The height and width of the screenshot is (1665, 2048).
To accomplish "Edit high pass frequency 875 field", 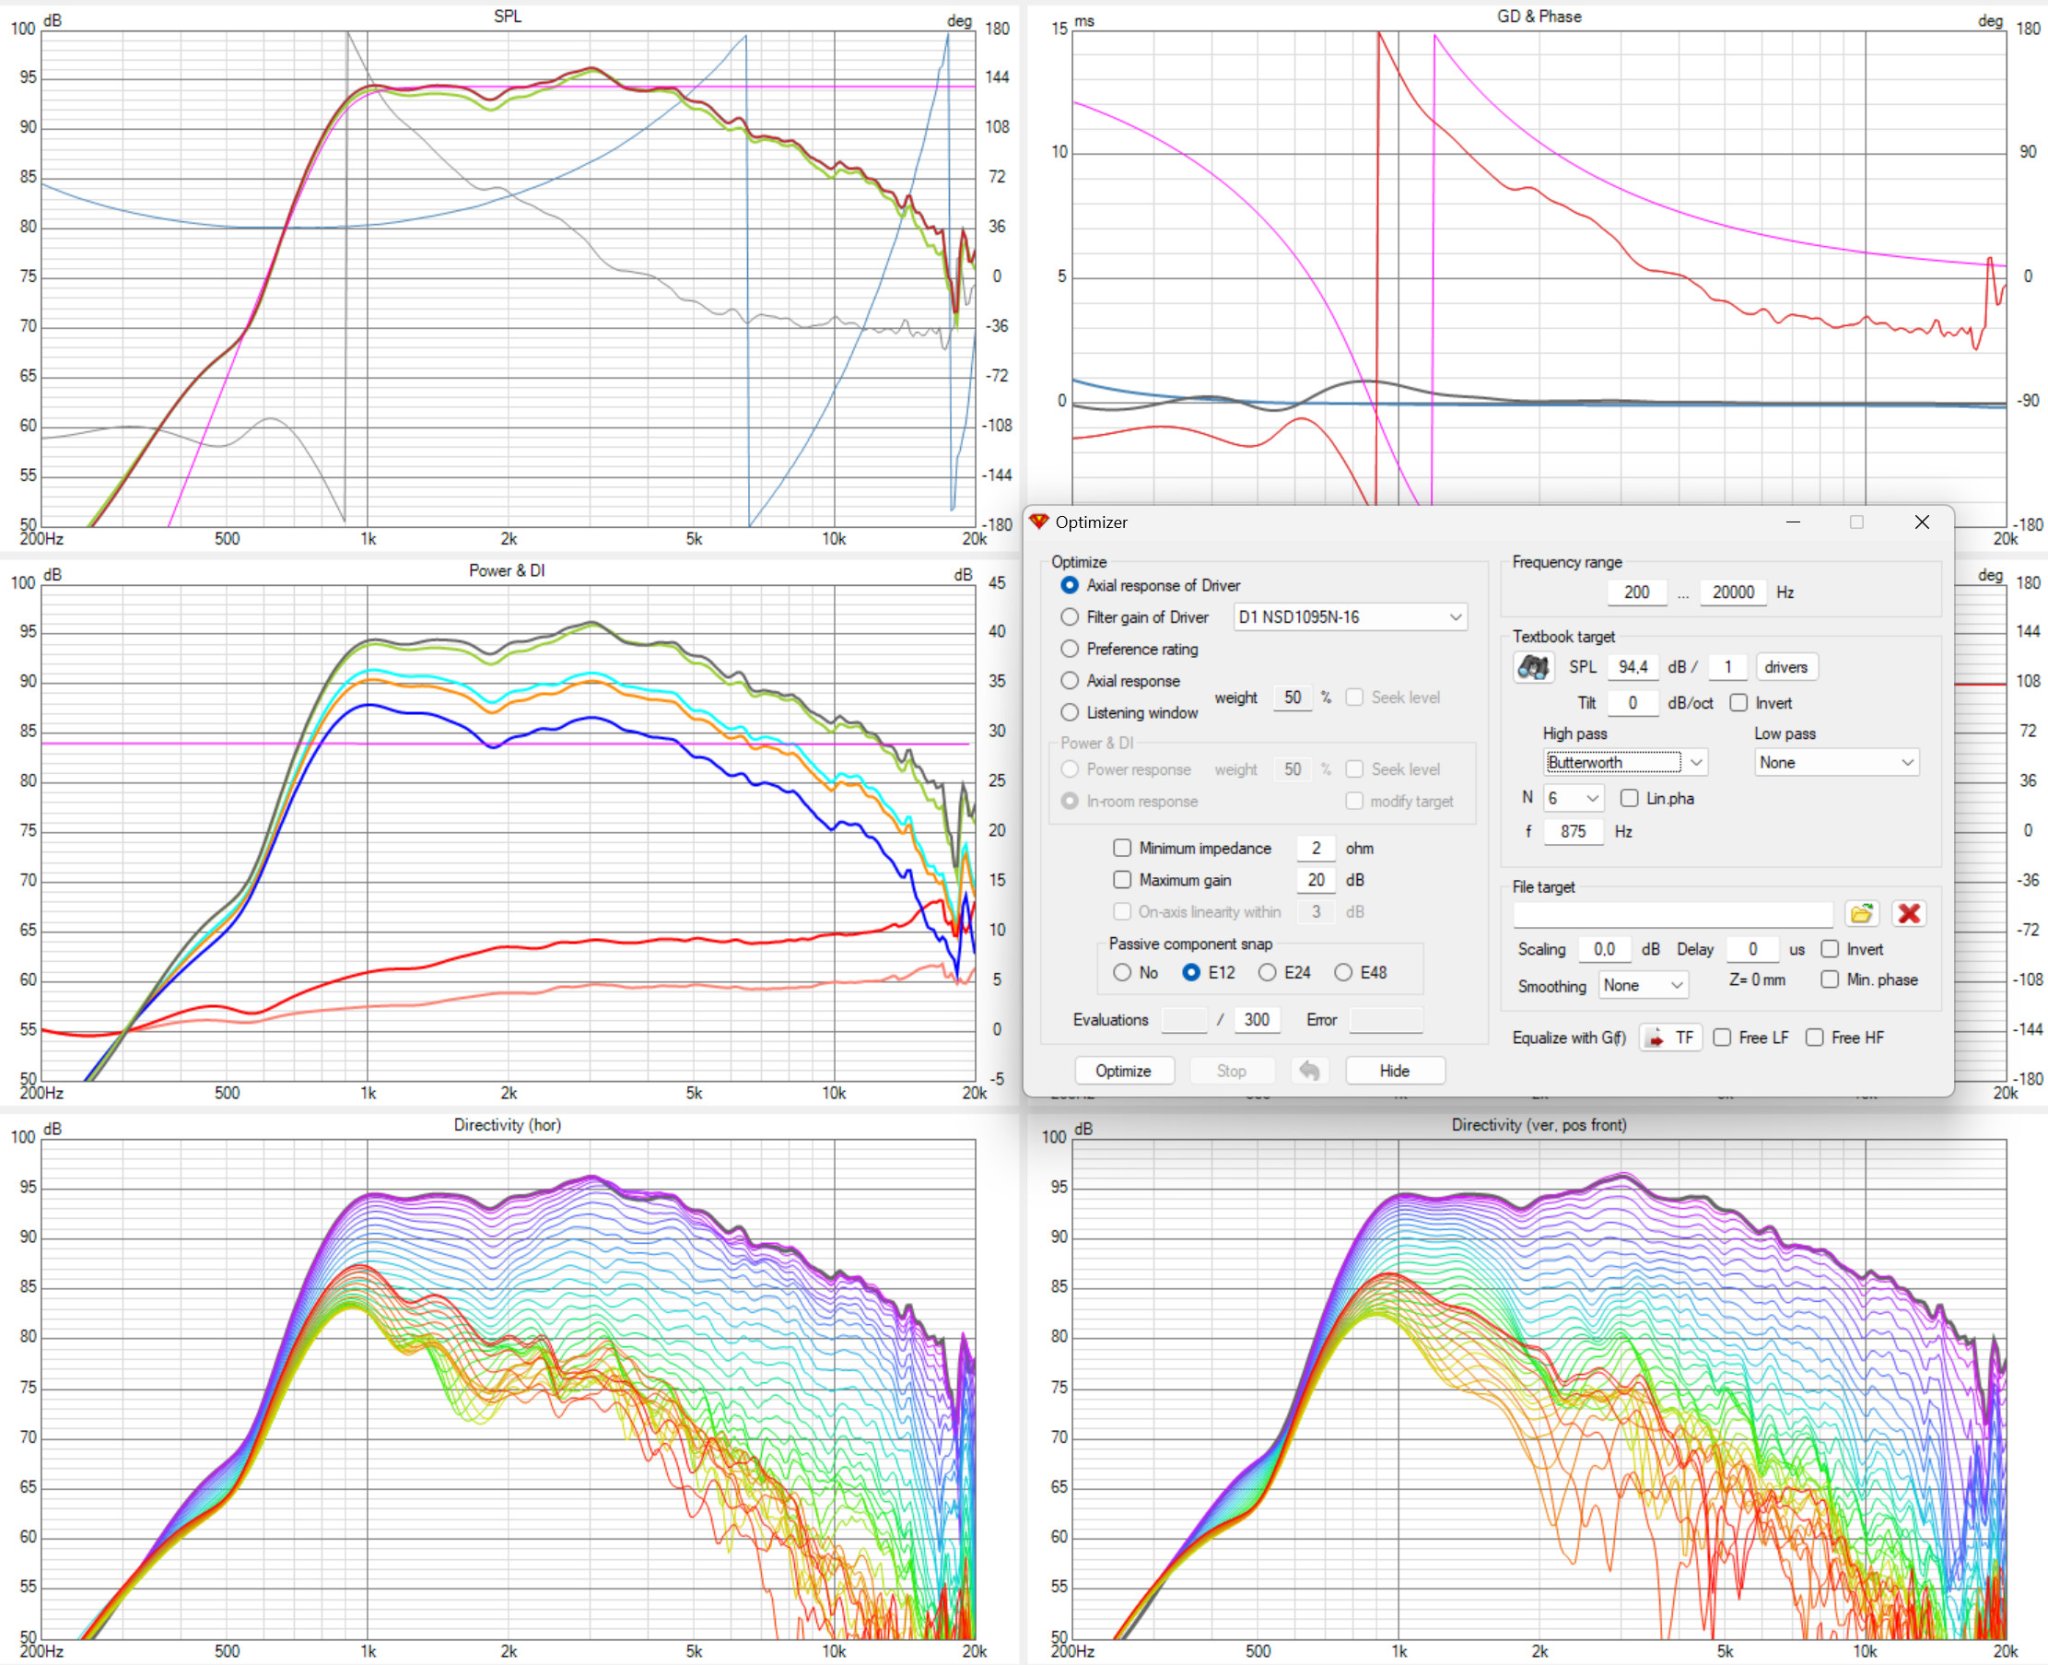I will (x=1573, y=831).
